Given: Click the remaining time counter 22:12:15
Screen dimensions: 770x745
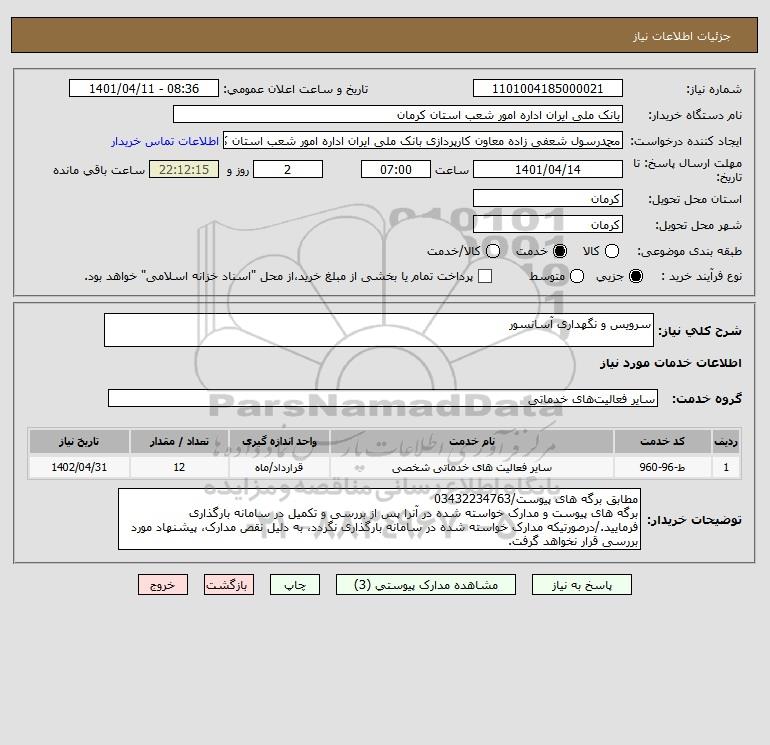Looking at the screenshot, I should (x=184, y=170).
